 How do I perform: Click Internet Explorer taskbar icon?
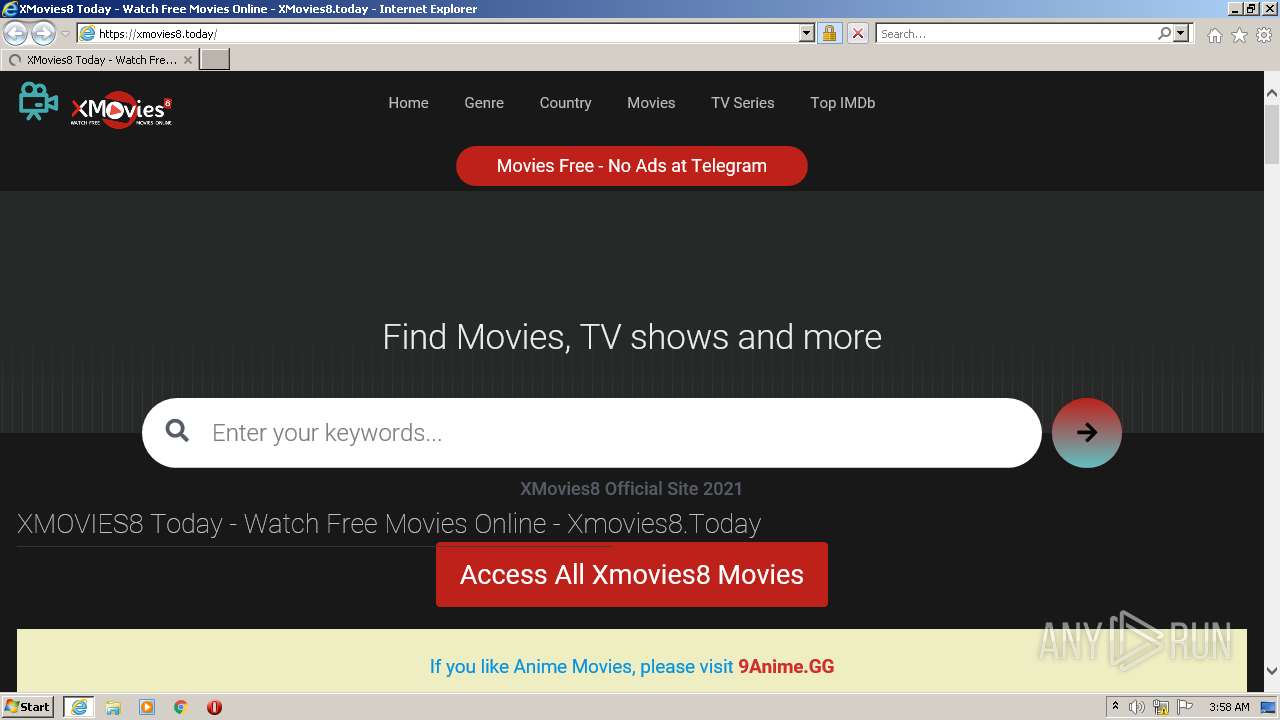pyautogui.click(x=79, y=707)
